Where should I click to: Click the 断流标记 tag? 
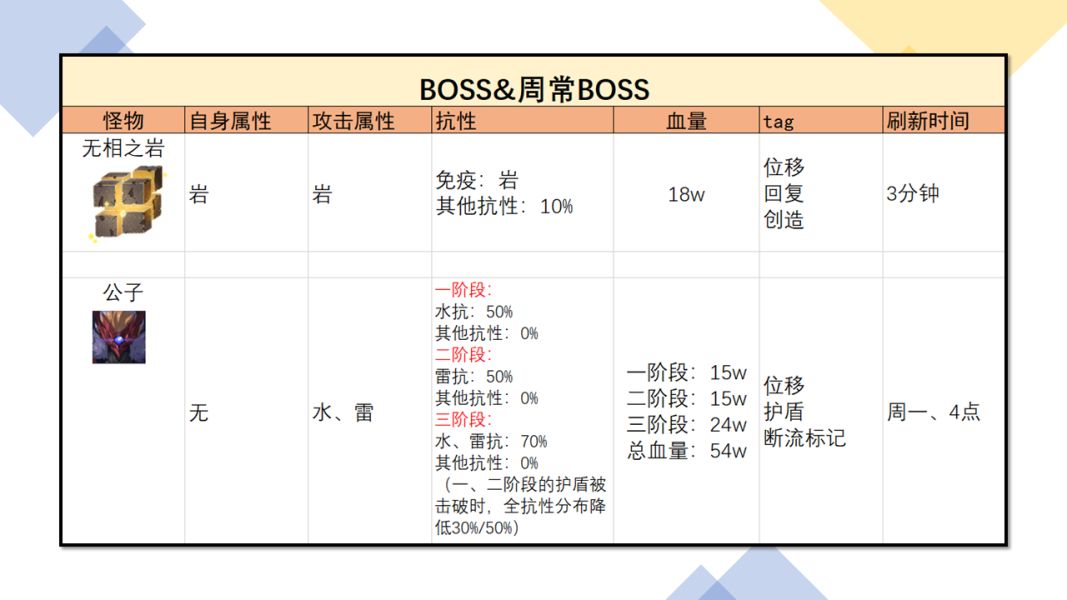point(804,438)
